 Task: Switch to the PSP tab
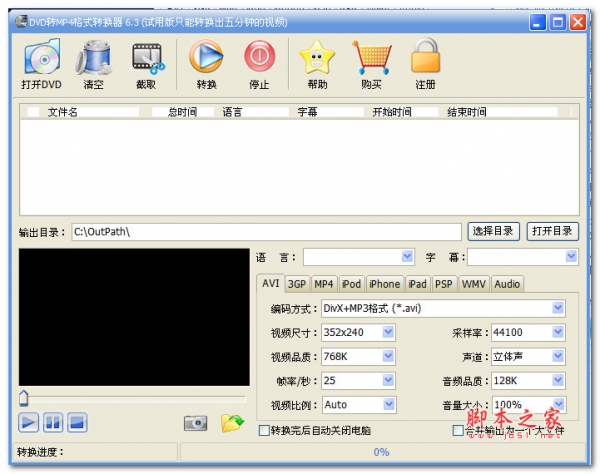[444, 284]
